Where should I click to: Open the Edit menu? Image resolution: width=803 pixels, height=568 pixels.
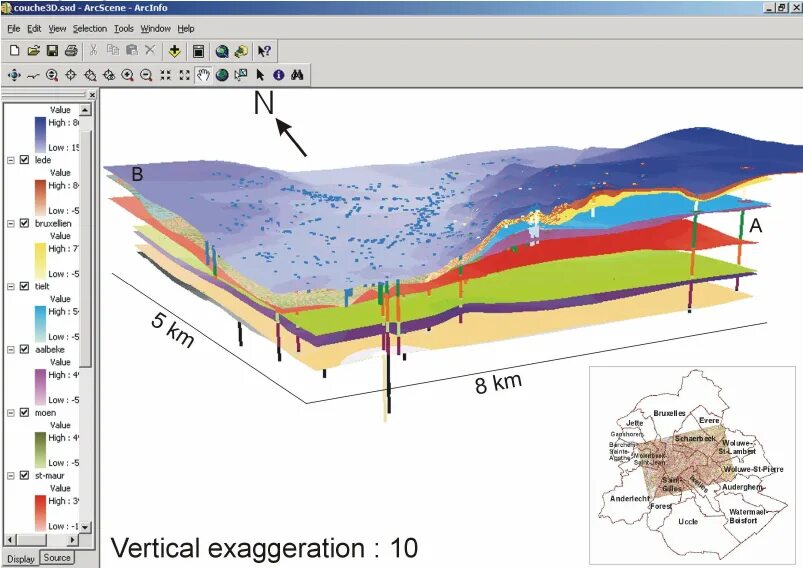pyautogui.click(x=34, y=29)
